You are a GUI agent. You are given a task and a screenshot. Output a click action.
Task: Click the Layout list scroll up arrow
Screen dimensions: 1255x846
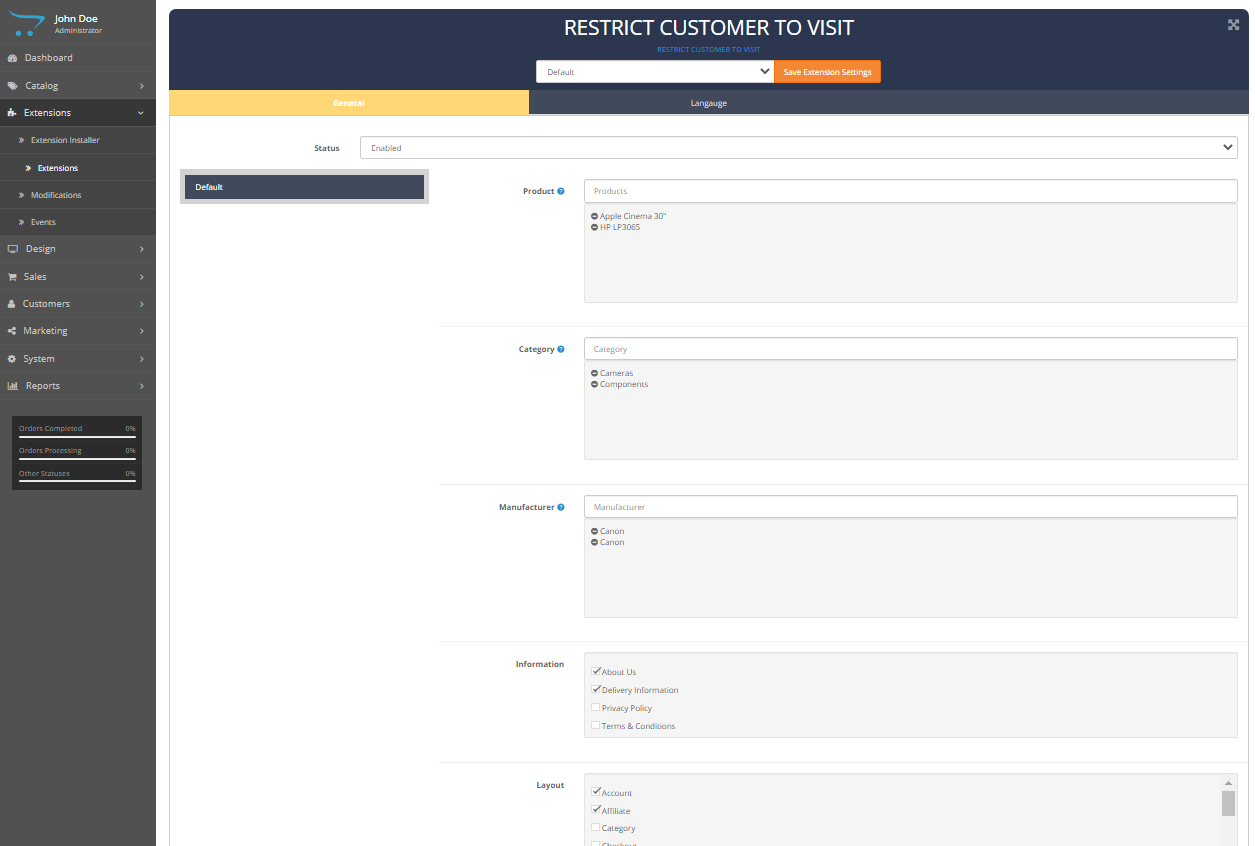click(x=1228, y=783)
